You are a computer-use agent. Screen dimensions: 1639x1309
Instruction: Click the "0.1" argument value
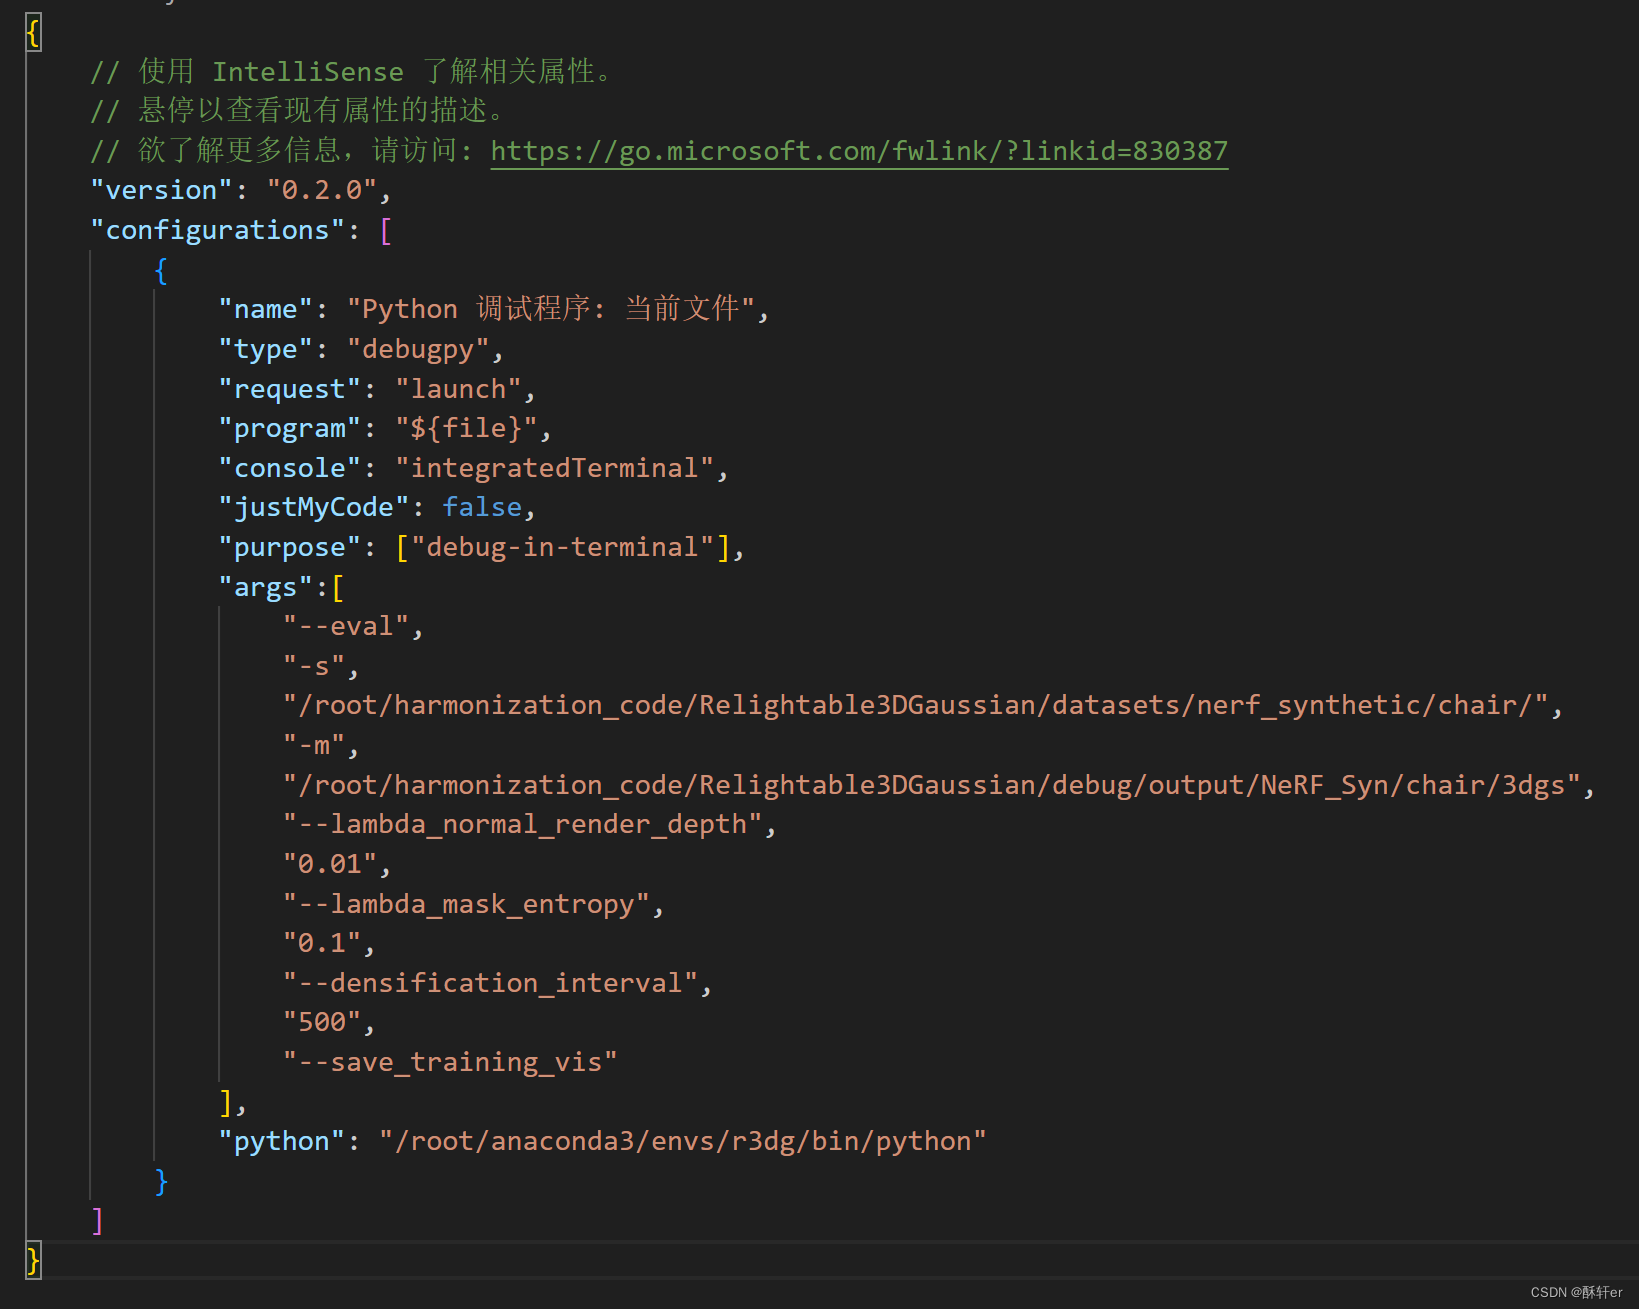322,943
